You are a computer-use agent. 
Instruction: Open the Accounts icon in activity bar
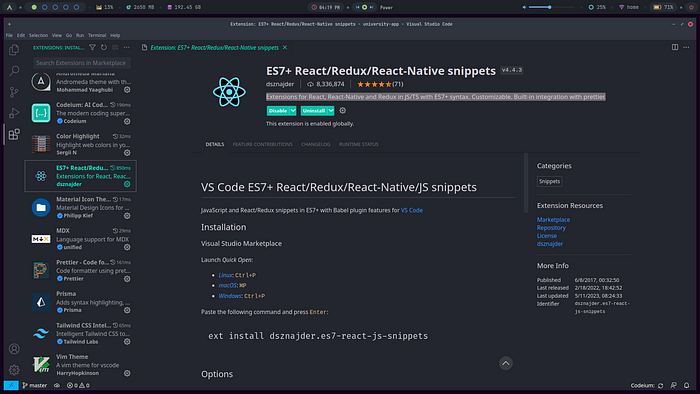pos(14,348)
